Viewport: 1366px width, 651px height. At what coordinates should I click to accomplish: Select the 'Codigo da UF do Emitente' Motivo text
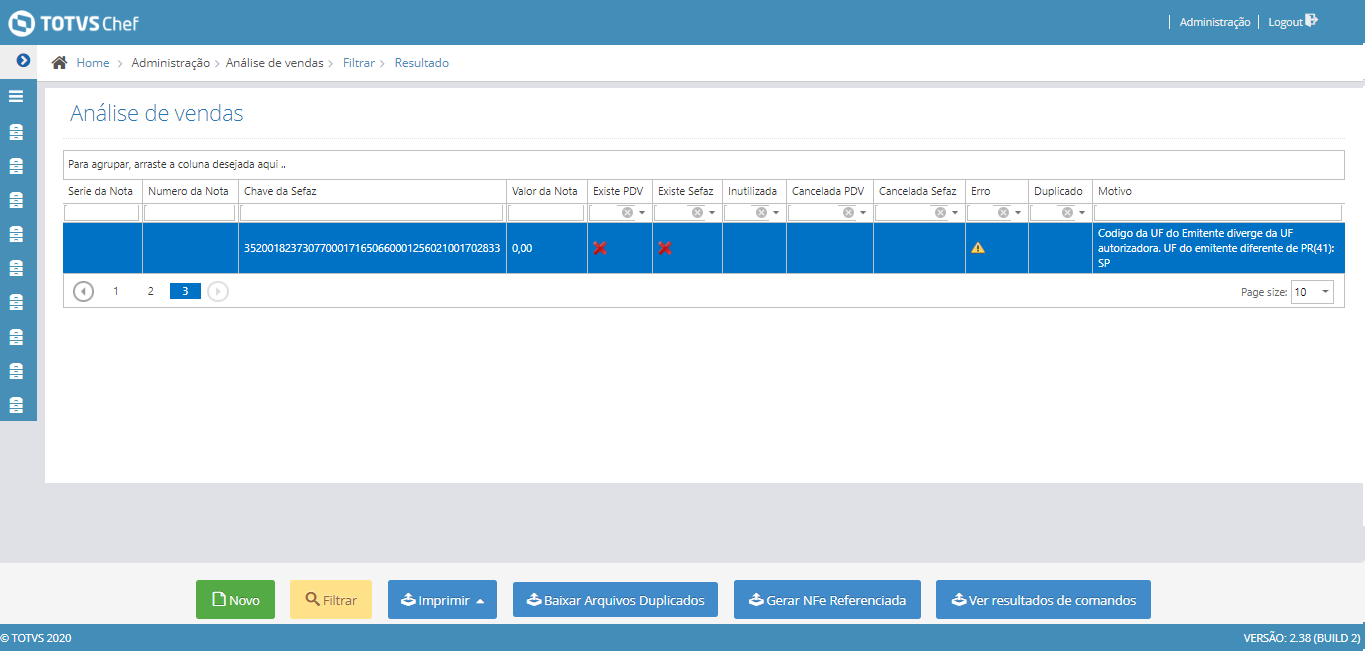(x=1218, y=248)
